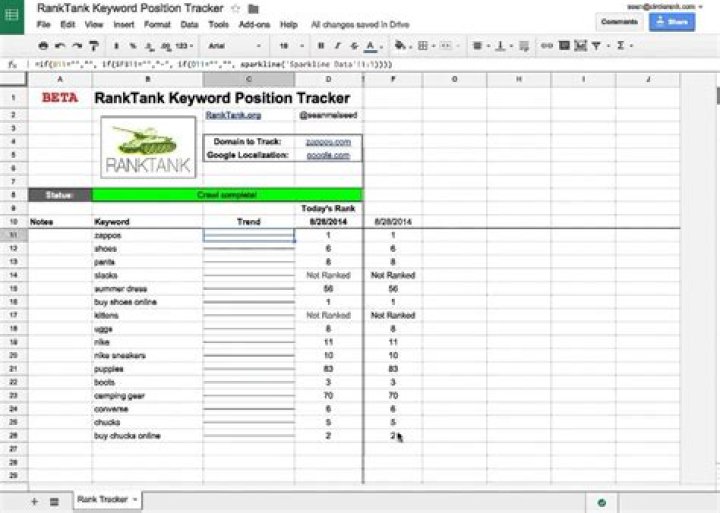Click the Insert comment icon
The height and width of the screenshot is (513, 720).
click(x=564, y=45)
